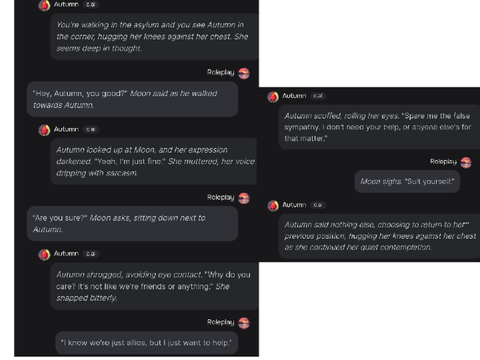480x360 pixels.
Task: Select the 'Hey, Autumn, you good?' message bubble
Action: pyautogui.click(x=132, y=99)
